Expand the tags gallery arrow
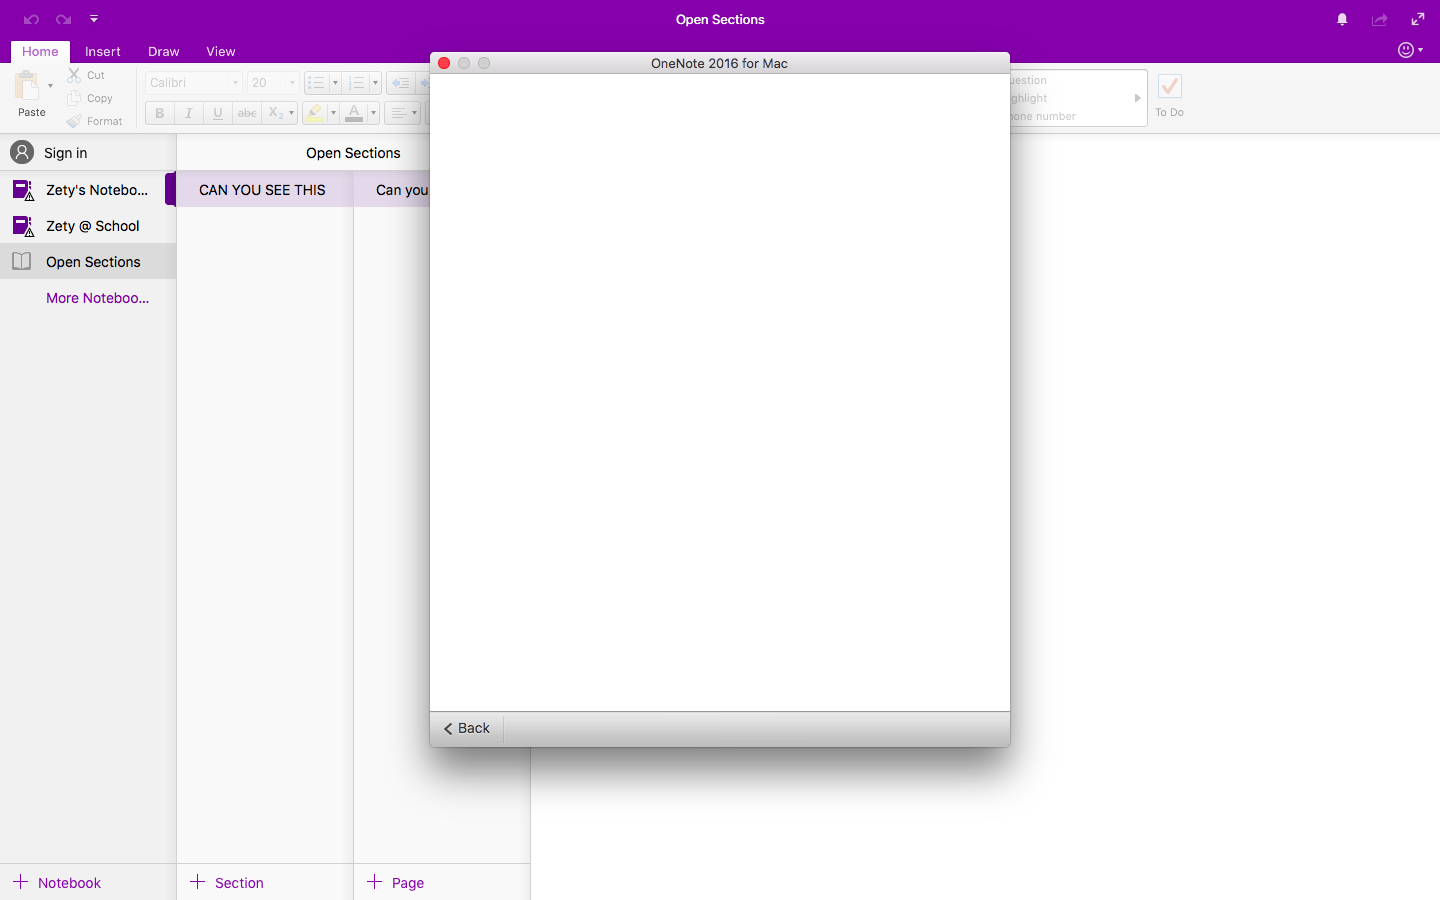Screen dimensions: 1440x900 [x=1138, y=98]
